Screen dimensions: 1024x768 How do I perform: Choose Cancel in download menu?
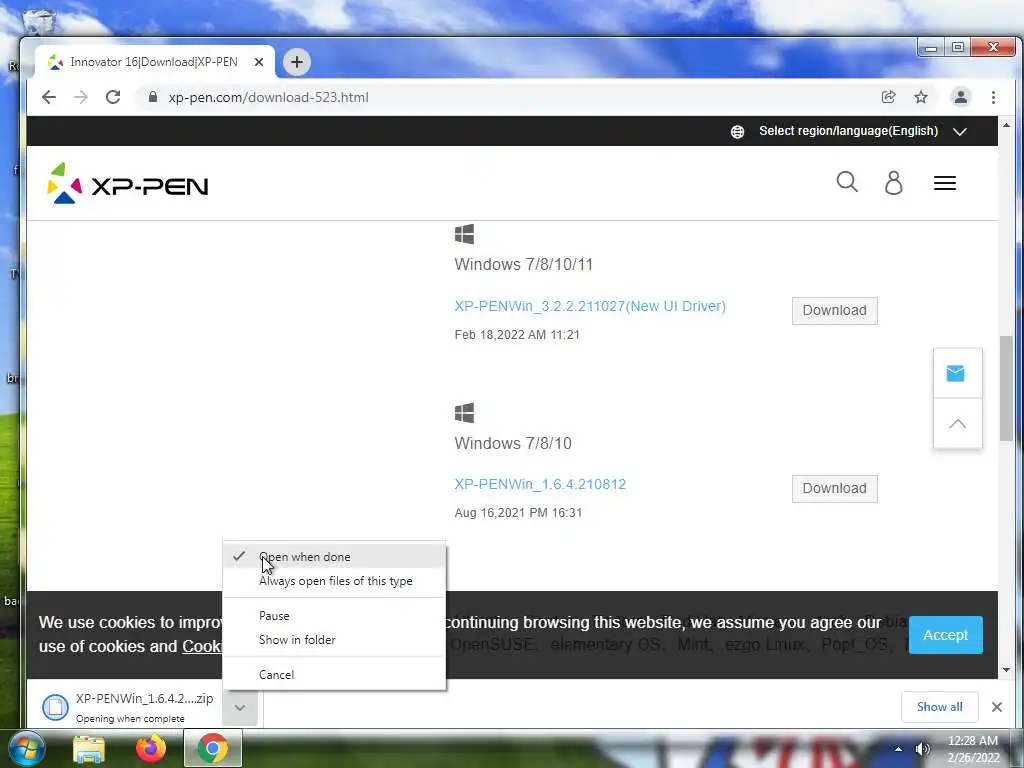(x=334, y=675)
